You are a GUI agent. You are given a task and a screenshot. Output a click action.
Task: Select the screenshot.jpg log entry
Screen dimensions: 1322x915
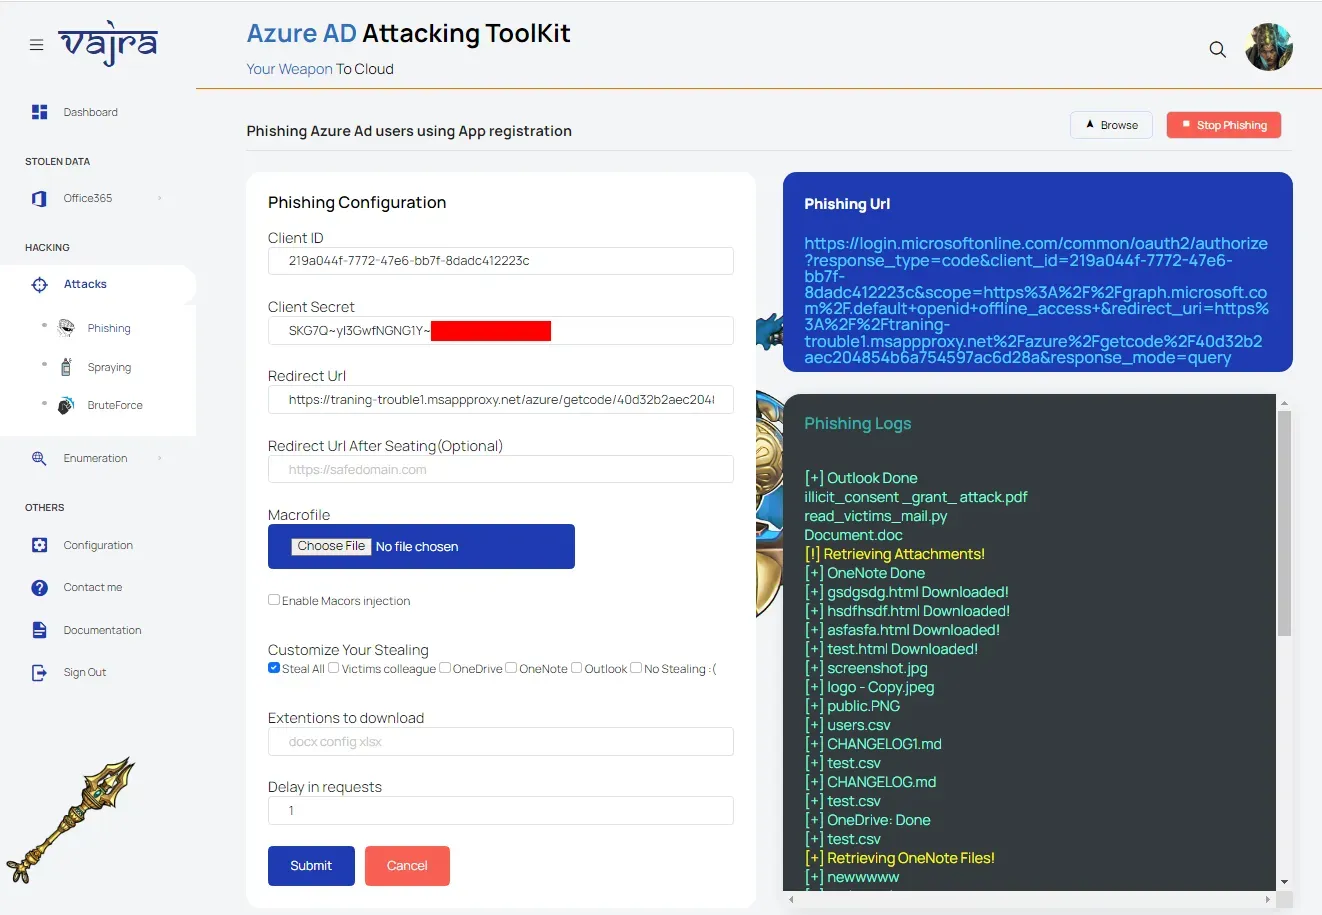tap(866, 668)
